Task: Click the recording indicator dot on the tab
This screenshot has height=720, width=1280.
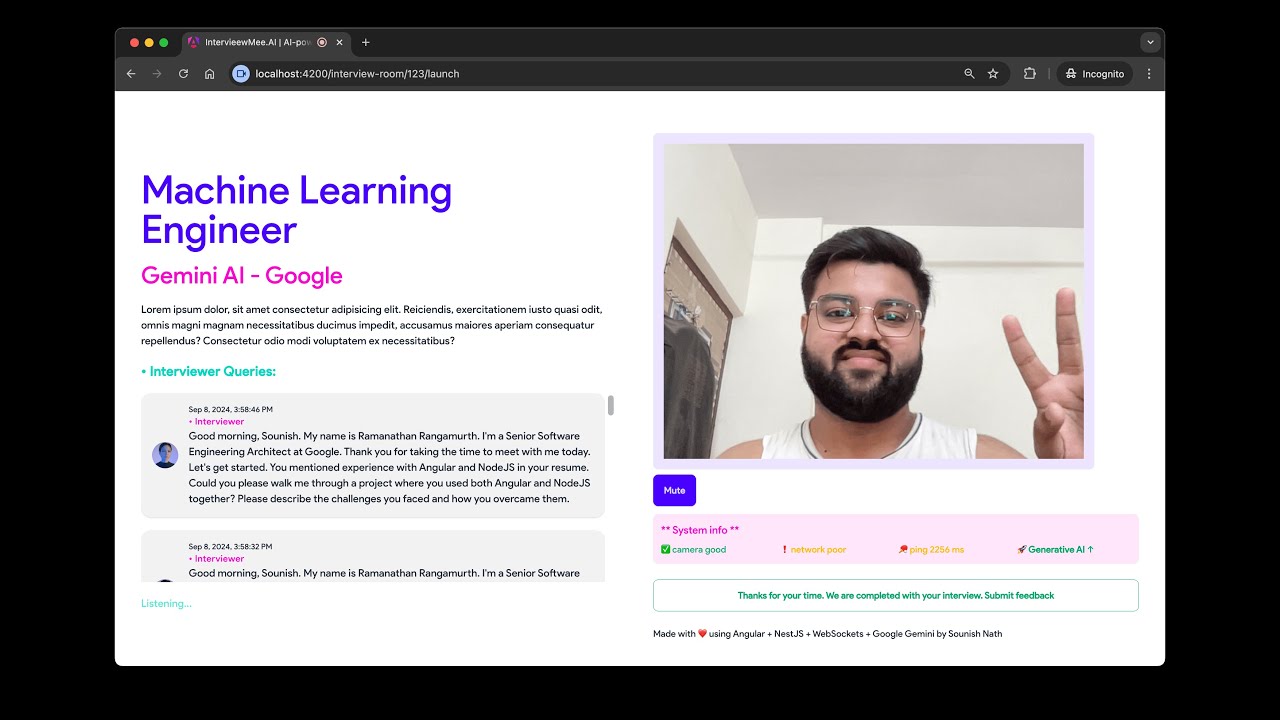Action: point(324,42)
